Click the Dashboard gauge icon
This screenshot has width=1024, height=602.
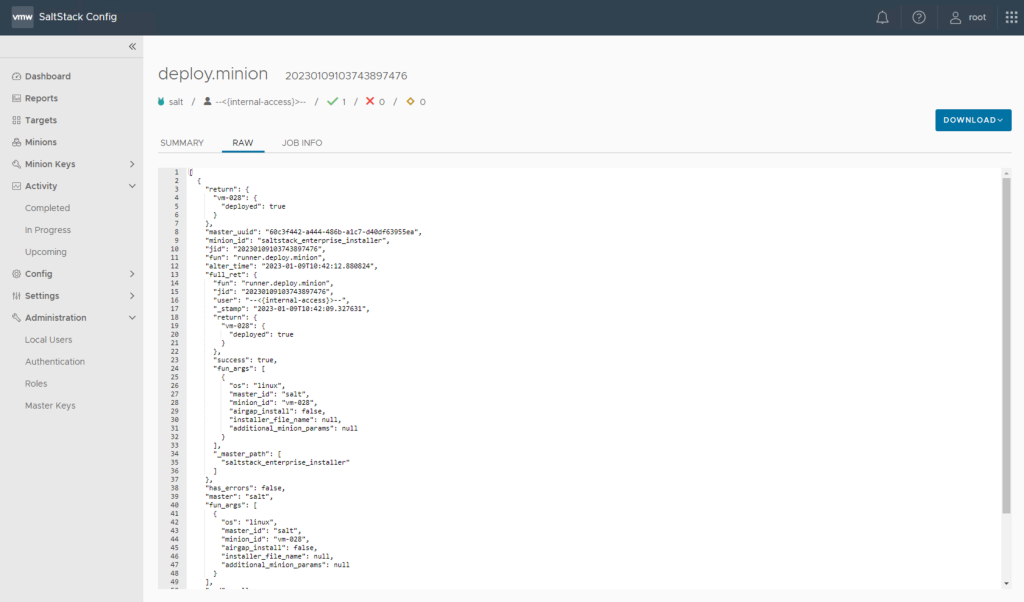coord(16,76)
